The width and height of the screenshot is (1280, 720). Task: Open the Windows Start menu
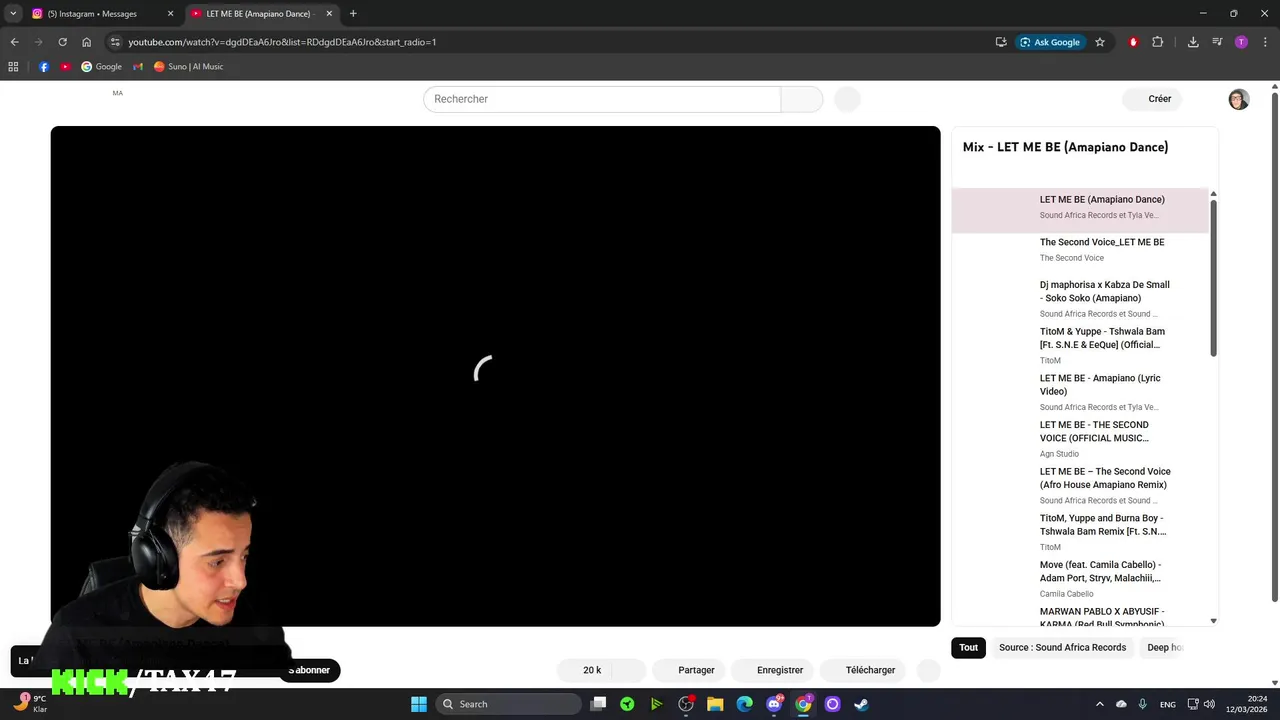pyautogui.click(x=419, y=704)
